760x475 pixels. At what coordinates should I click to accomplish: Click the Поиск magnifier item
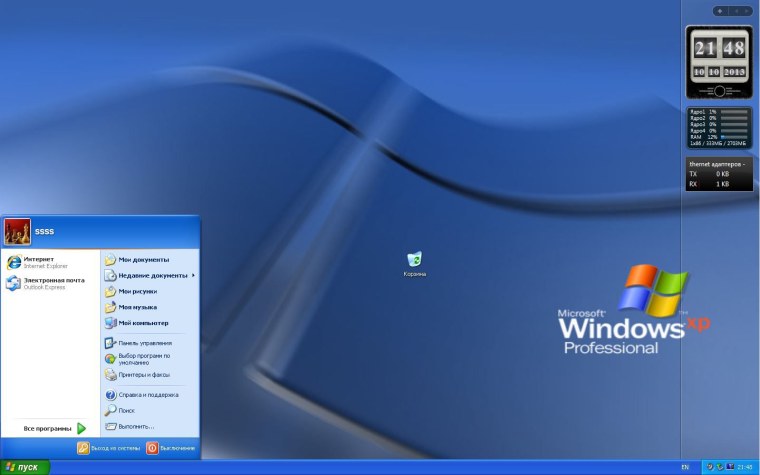pos(126,410)
